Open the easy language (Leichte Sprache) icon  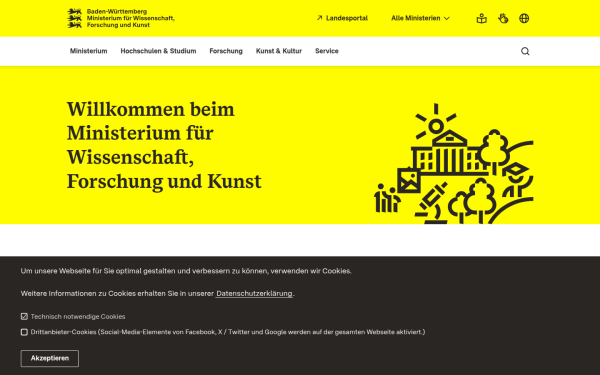(x=481, y=18)
